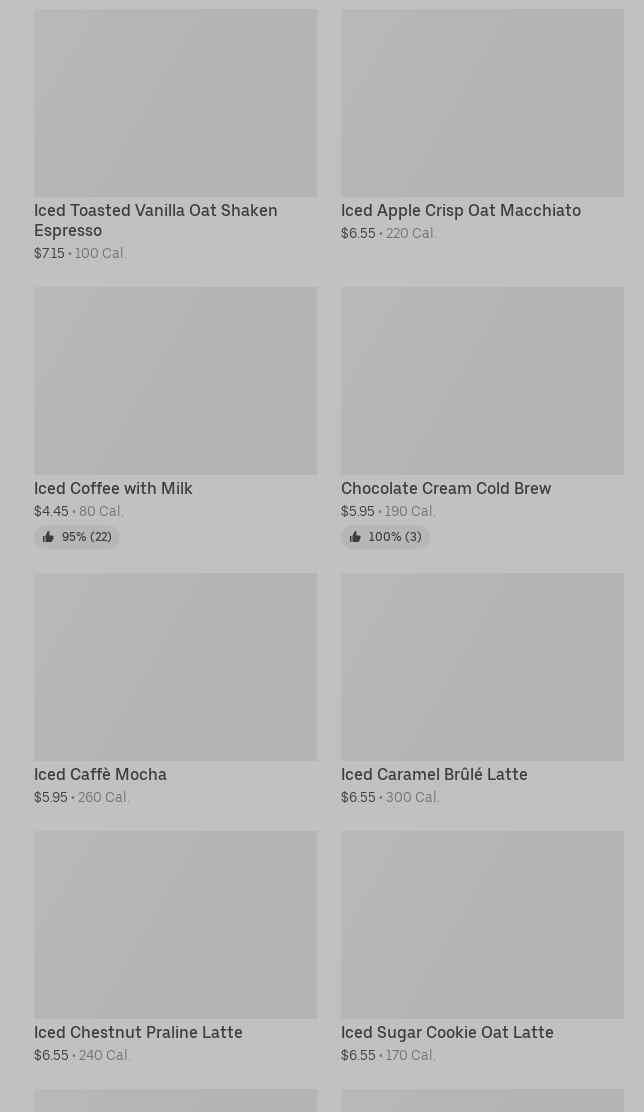This screenshot has width=644, height=1112.
Task: Open the Iced Apple Crisp Oat Macchiato image
Action: pos(482,103)
